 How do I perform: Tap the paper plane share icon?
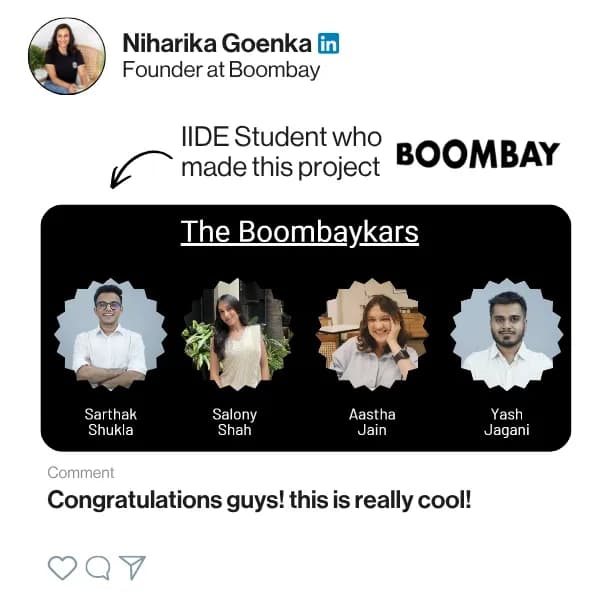tap(132, 567)
